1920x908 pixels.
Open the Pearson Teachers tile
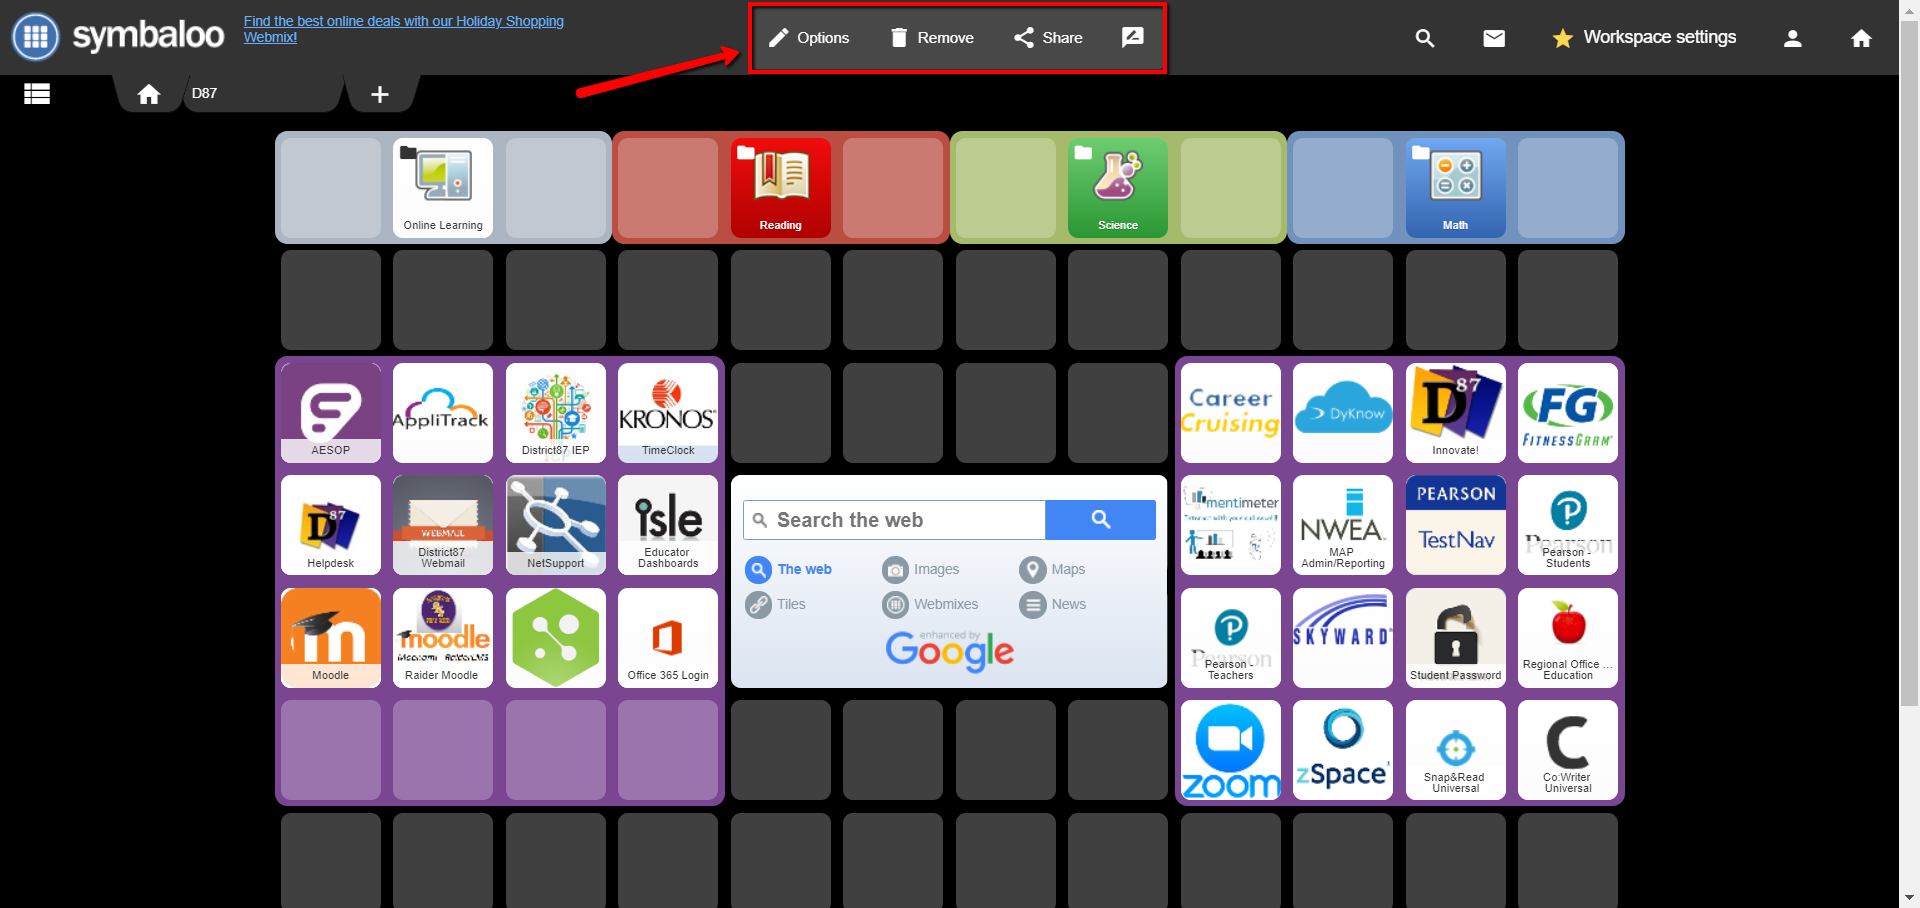point(1231,637)
